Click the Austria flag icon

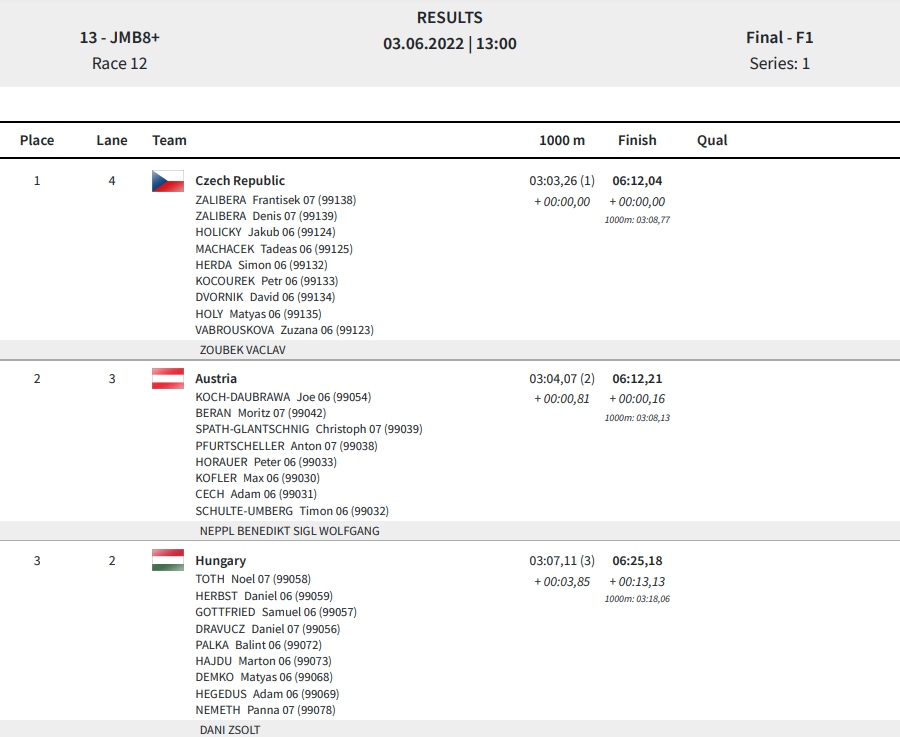(x=168, y=378)
